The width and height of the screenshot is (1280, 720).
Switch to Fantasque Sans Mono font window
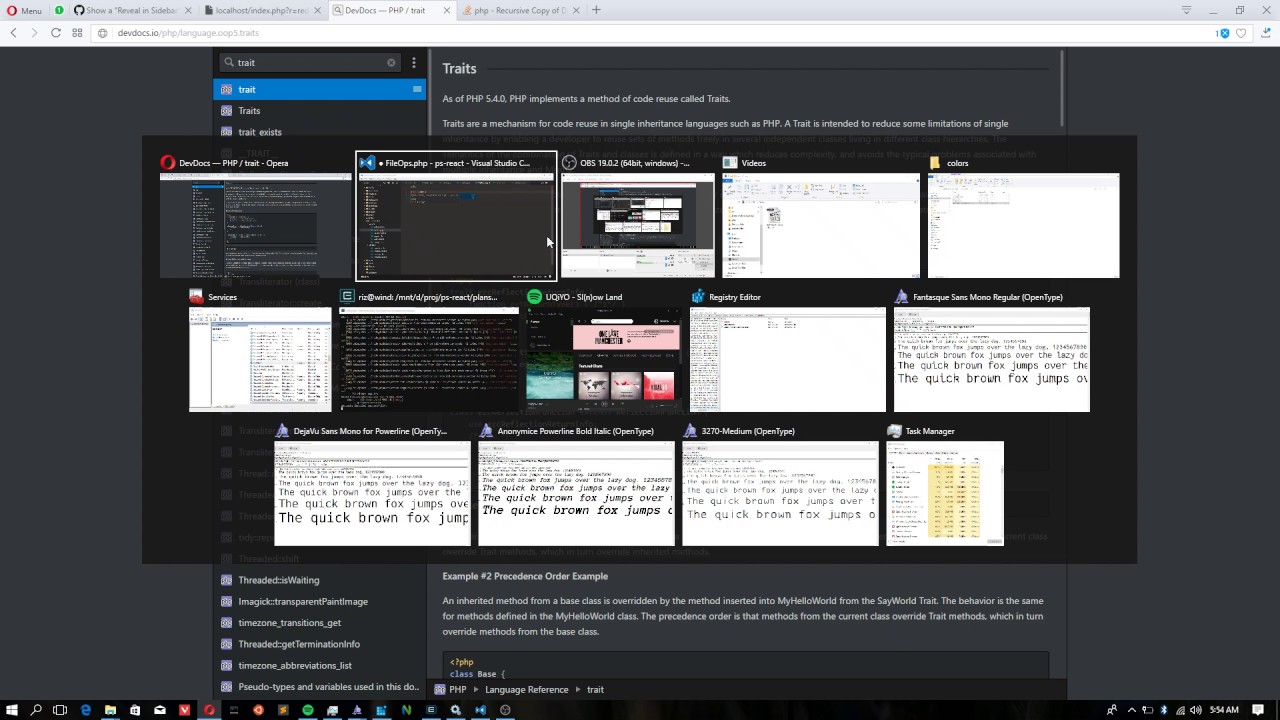click(x=991, y=350)
